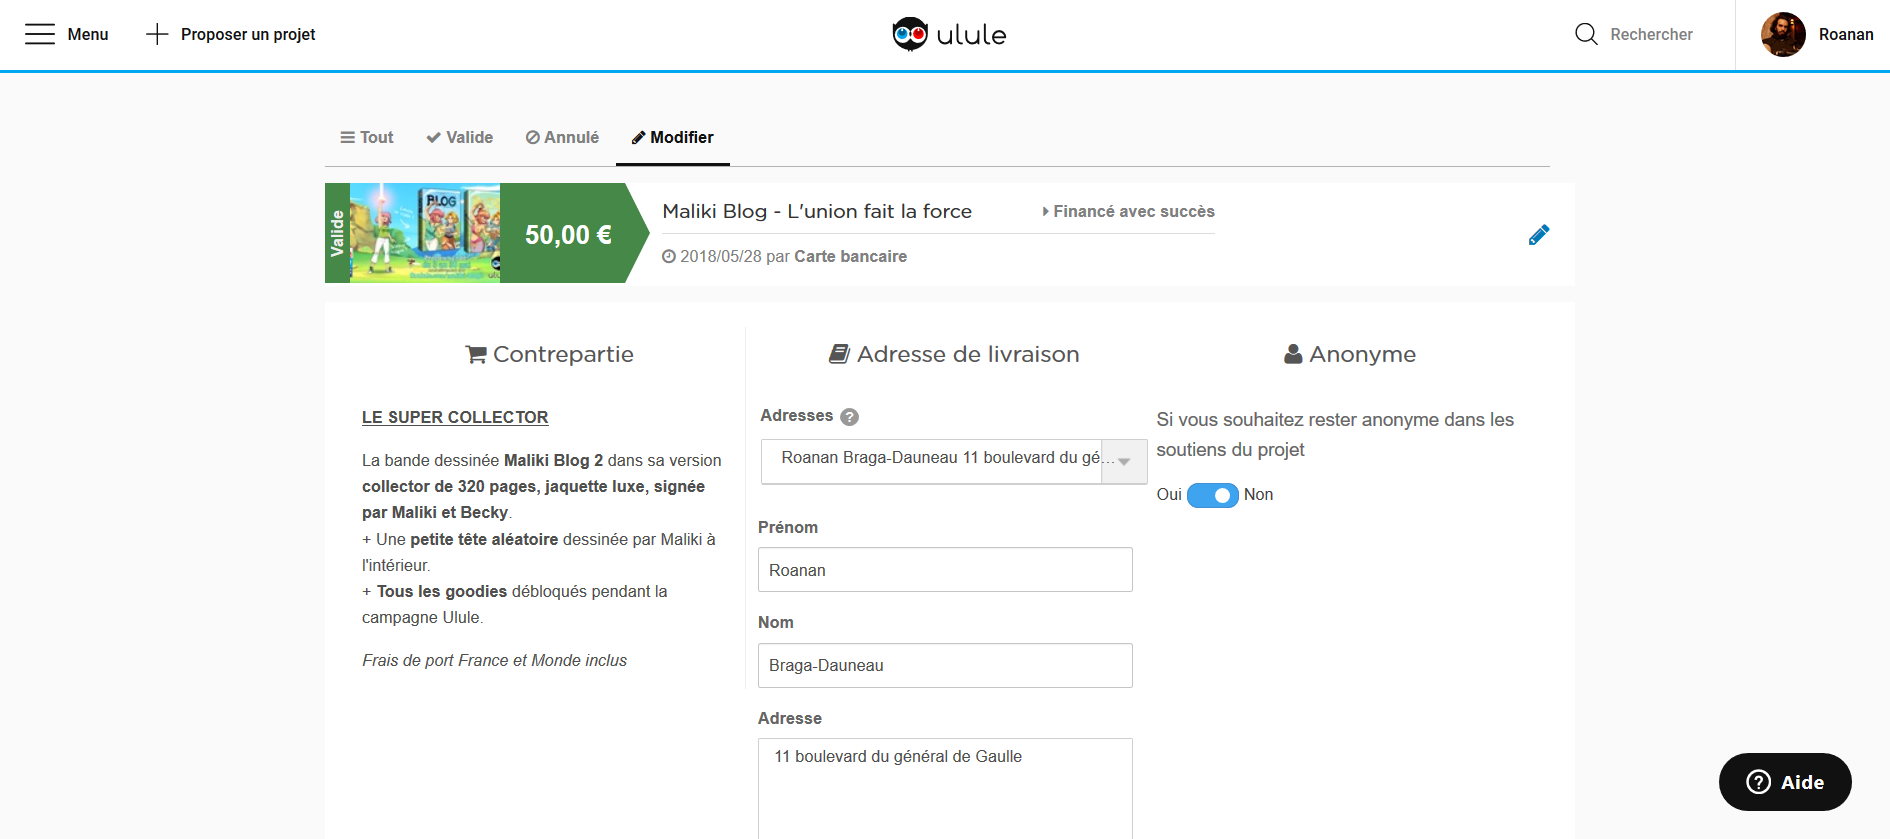The height and width of the screenshot is (839, 1890).
Task: Toggle the anonymous Oui/Non switch
Action: tap(1212, 495)
